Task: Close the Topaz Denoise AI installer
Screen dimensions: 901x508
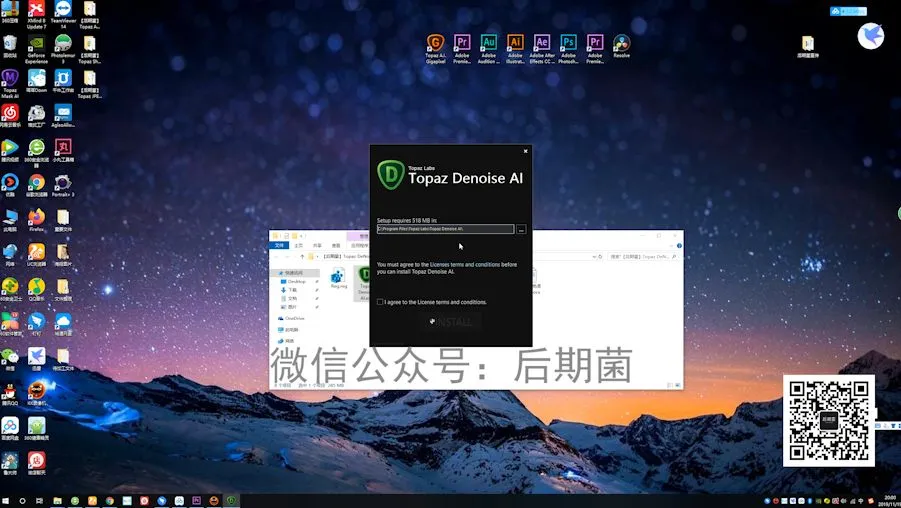Action: (525, 151)
